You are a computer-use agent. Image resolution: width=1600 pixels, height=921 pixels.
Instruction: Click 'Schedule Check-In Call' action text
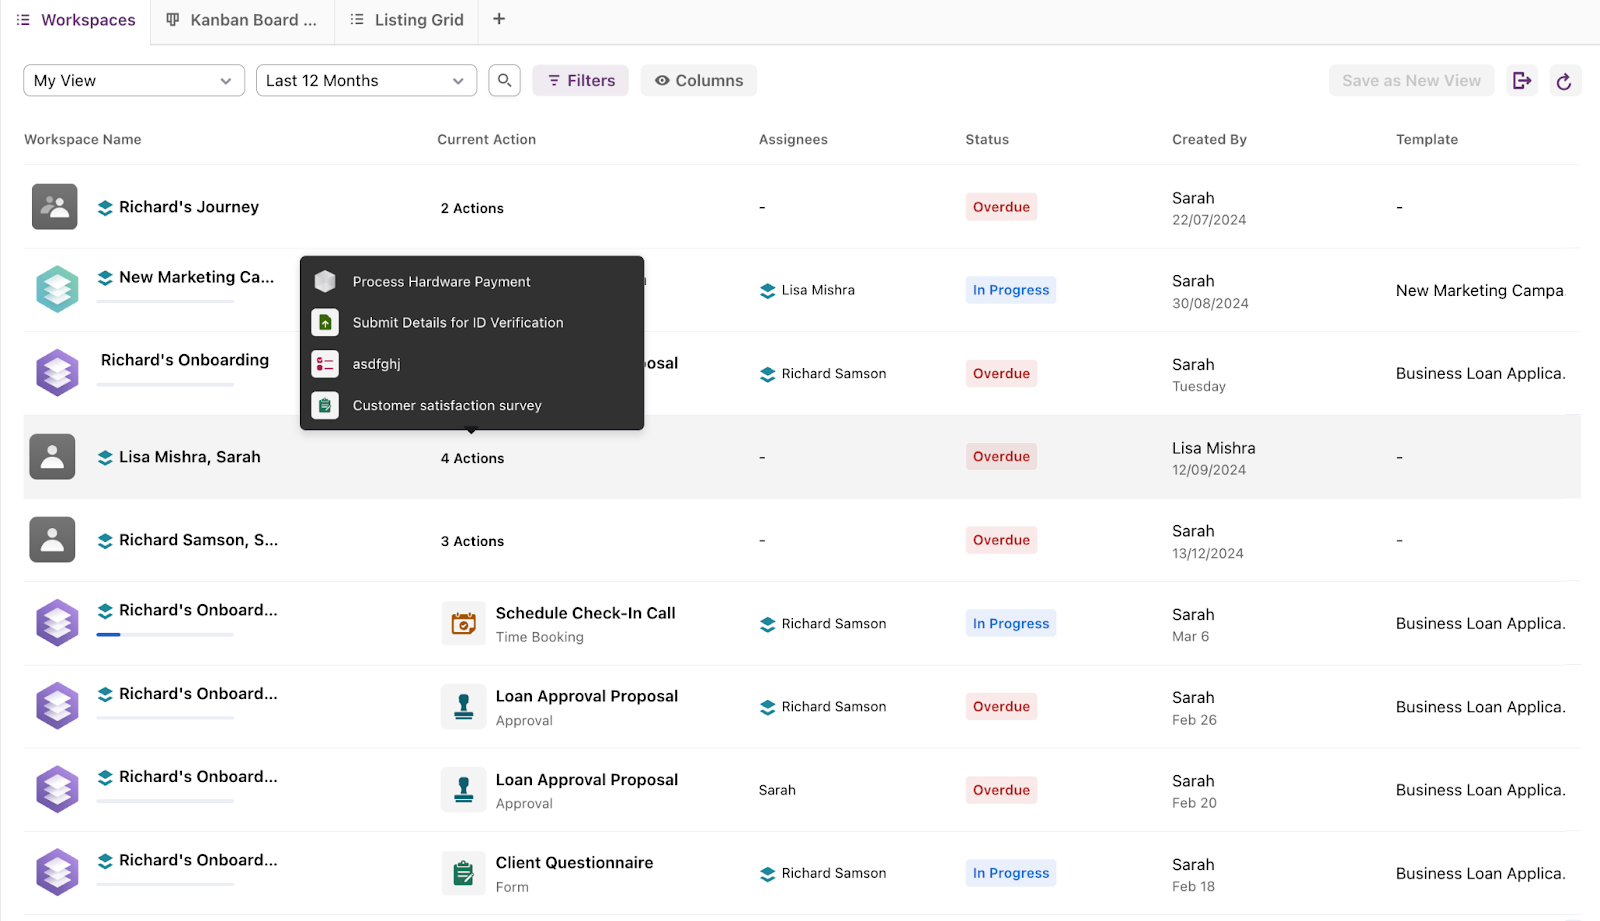coord(585,613)
